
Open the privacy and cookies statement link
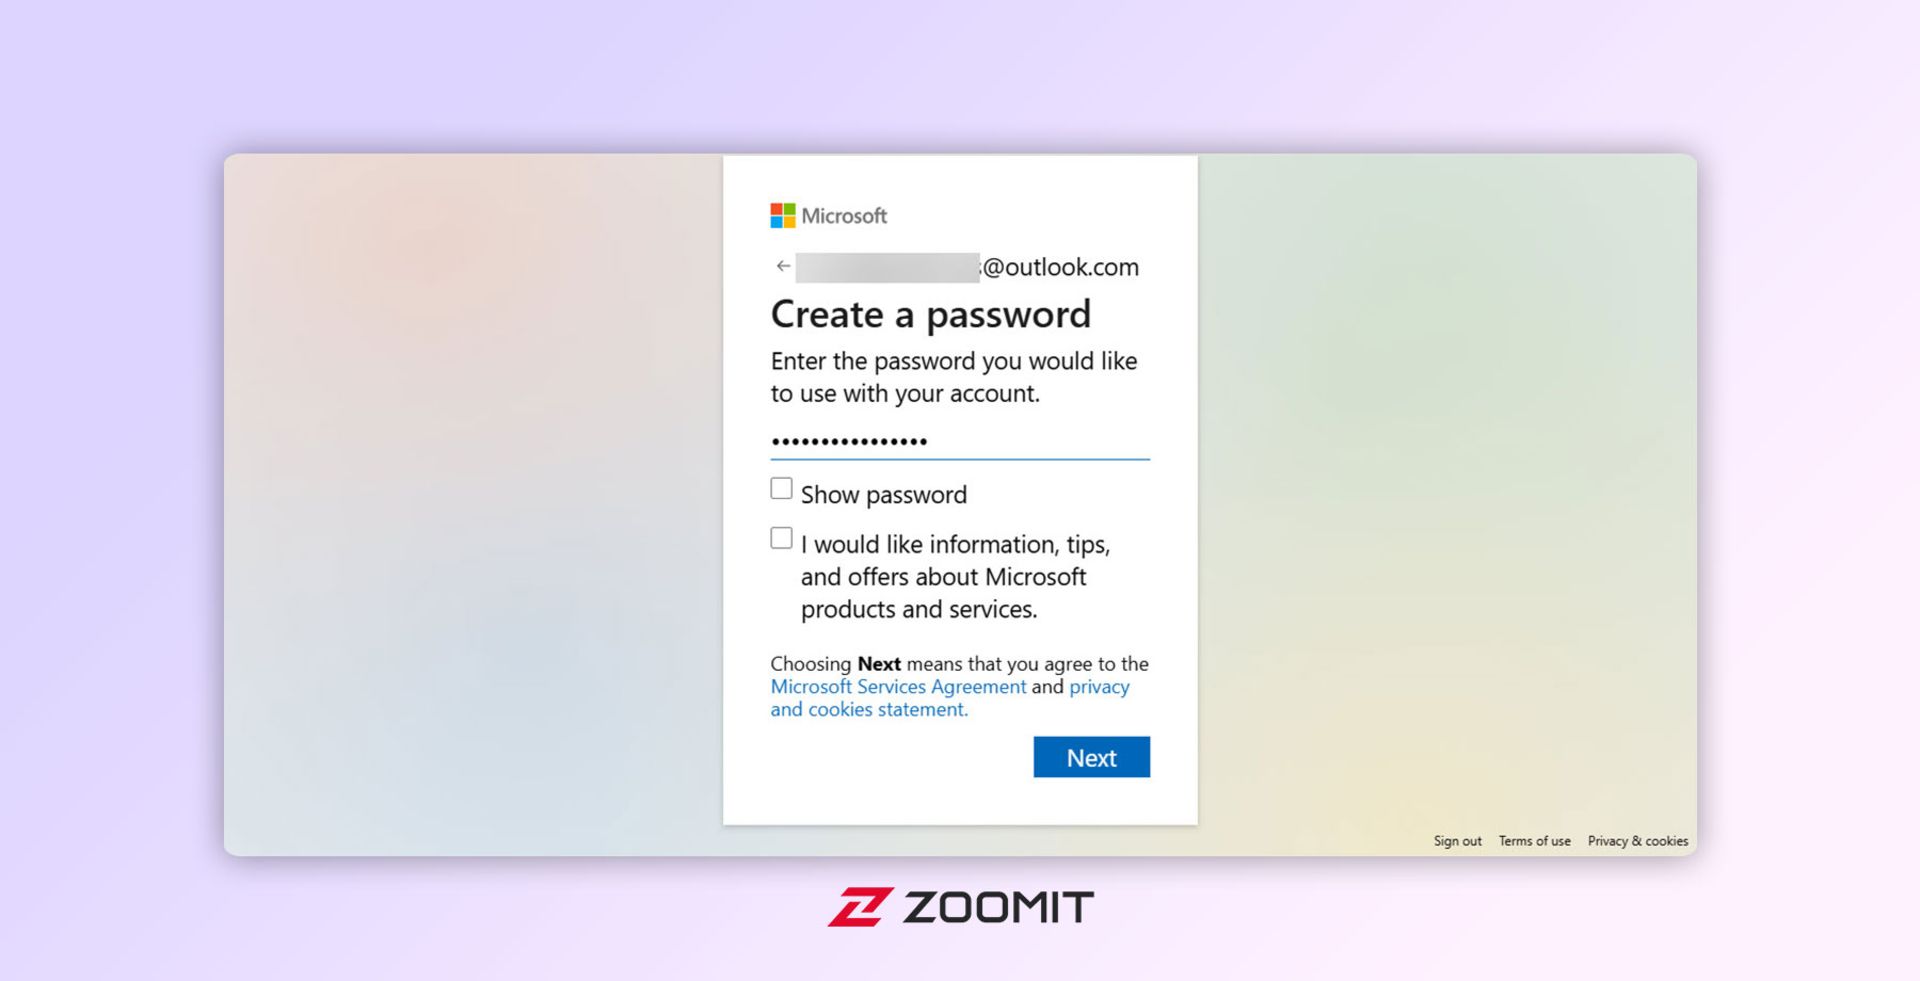click(x=950, y=698)
